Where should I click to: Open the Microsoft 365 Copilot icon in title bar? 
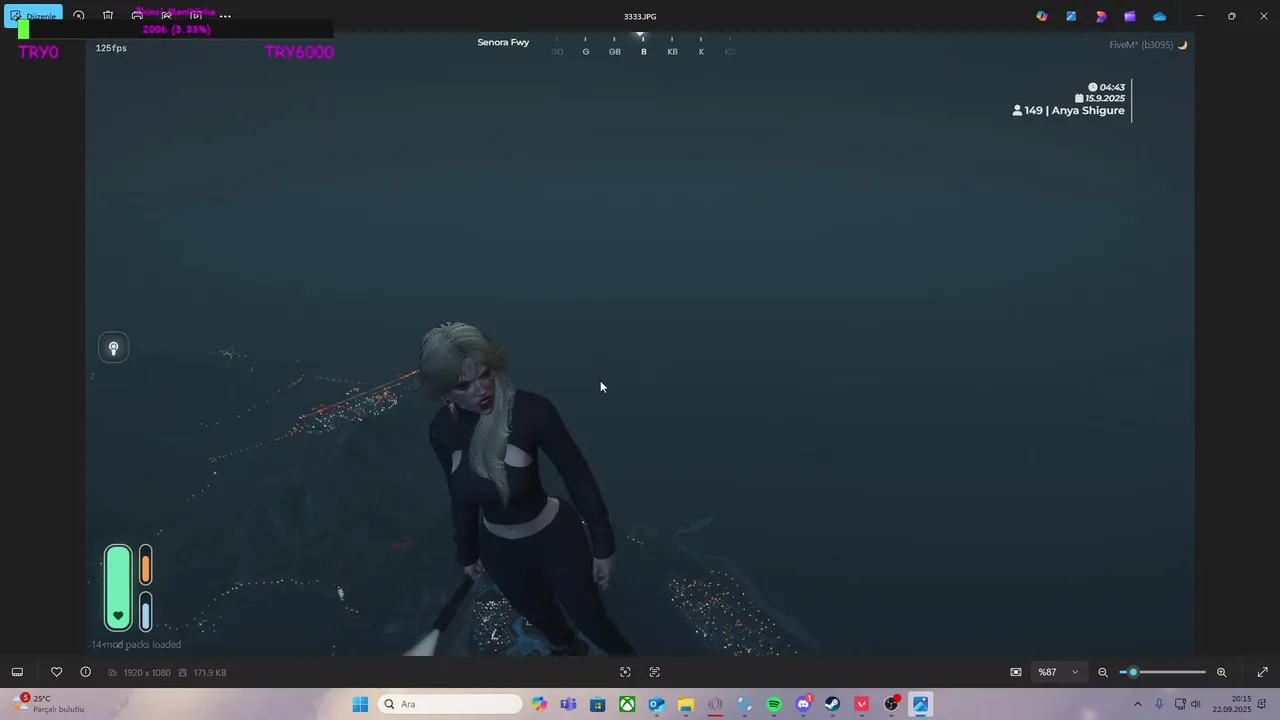pyautogui.click(x=1042, y=16)
